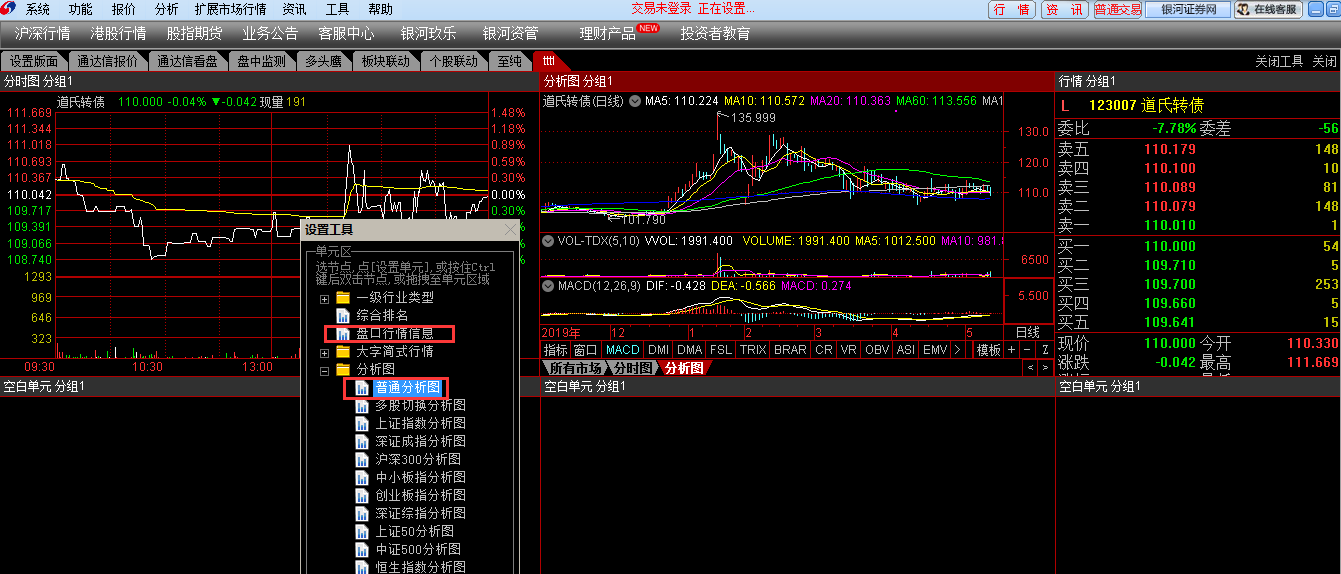Open dropdown arrow beside 道氏转债(日线)

click(x=635, y=101)
